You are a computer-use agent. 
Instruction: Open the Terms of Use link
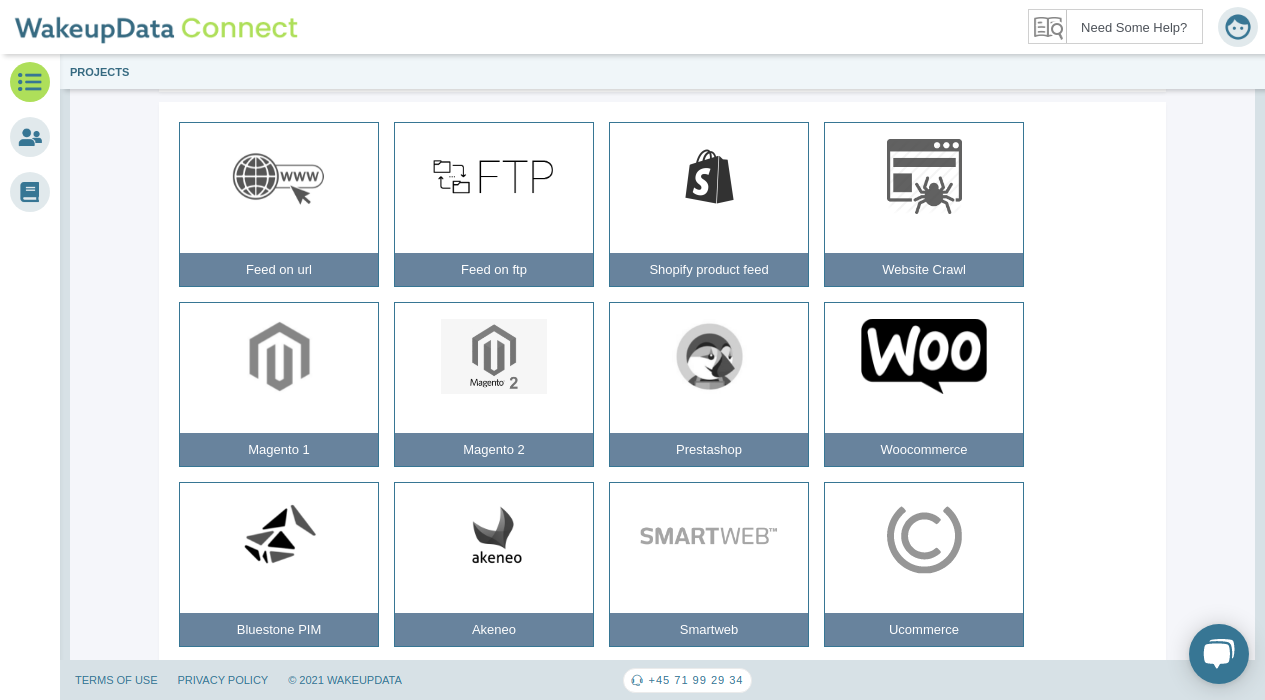(116, 680)
